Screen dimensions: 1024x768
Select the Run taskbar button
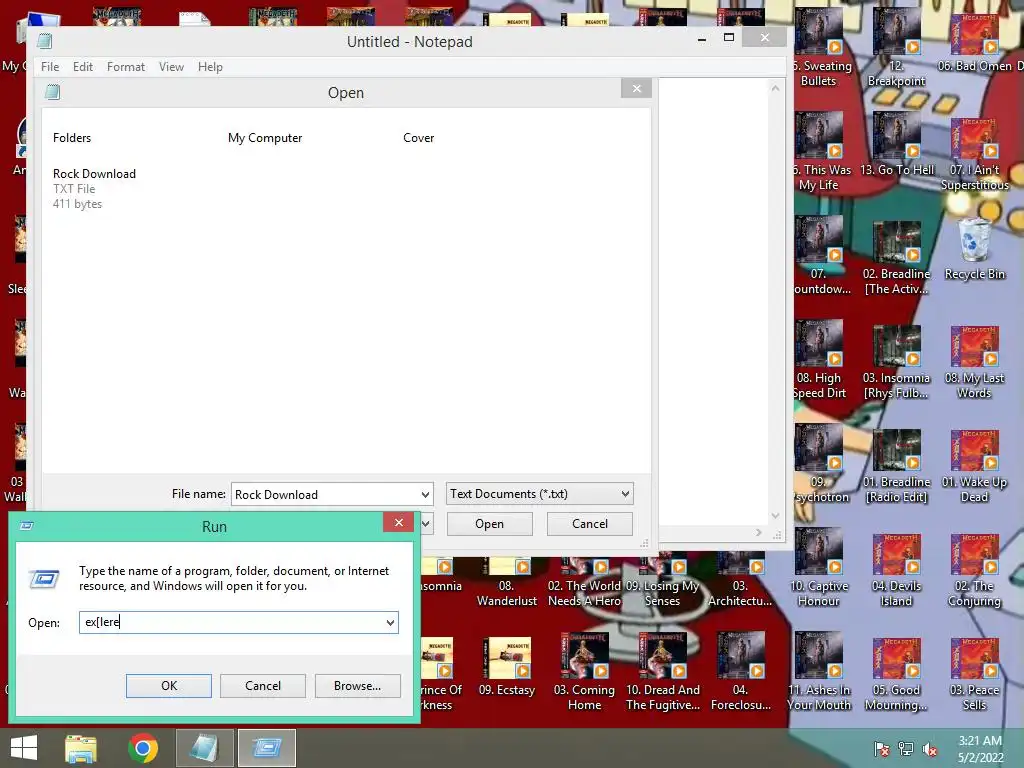point(266,748)
